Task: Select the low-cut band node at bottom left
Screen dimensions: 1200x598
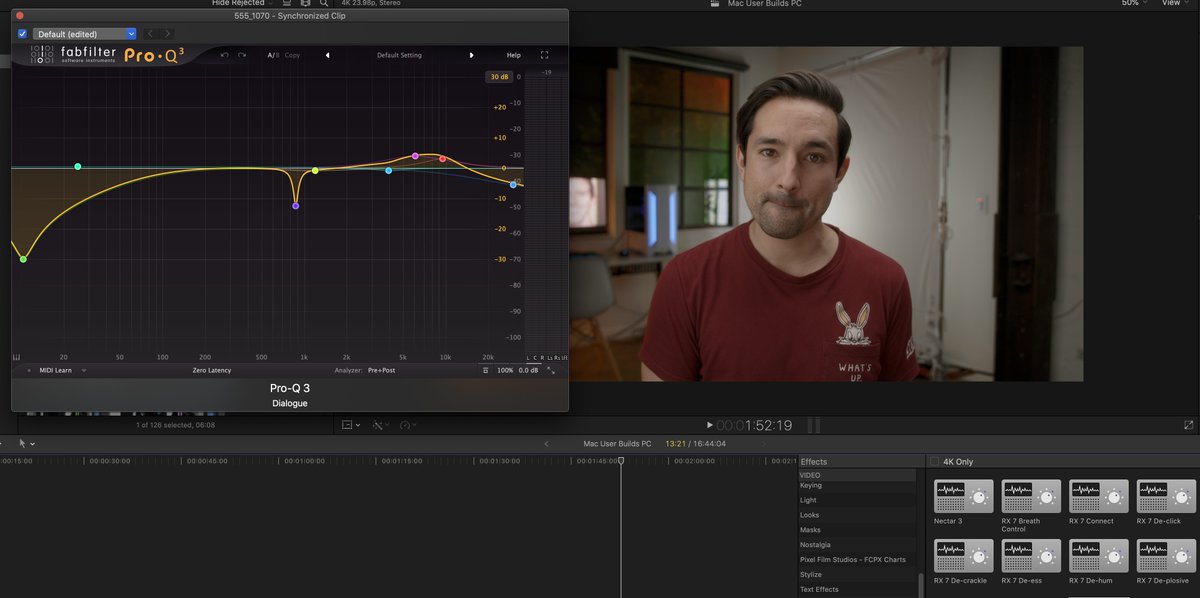Action: coord(23,259)
